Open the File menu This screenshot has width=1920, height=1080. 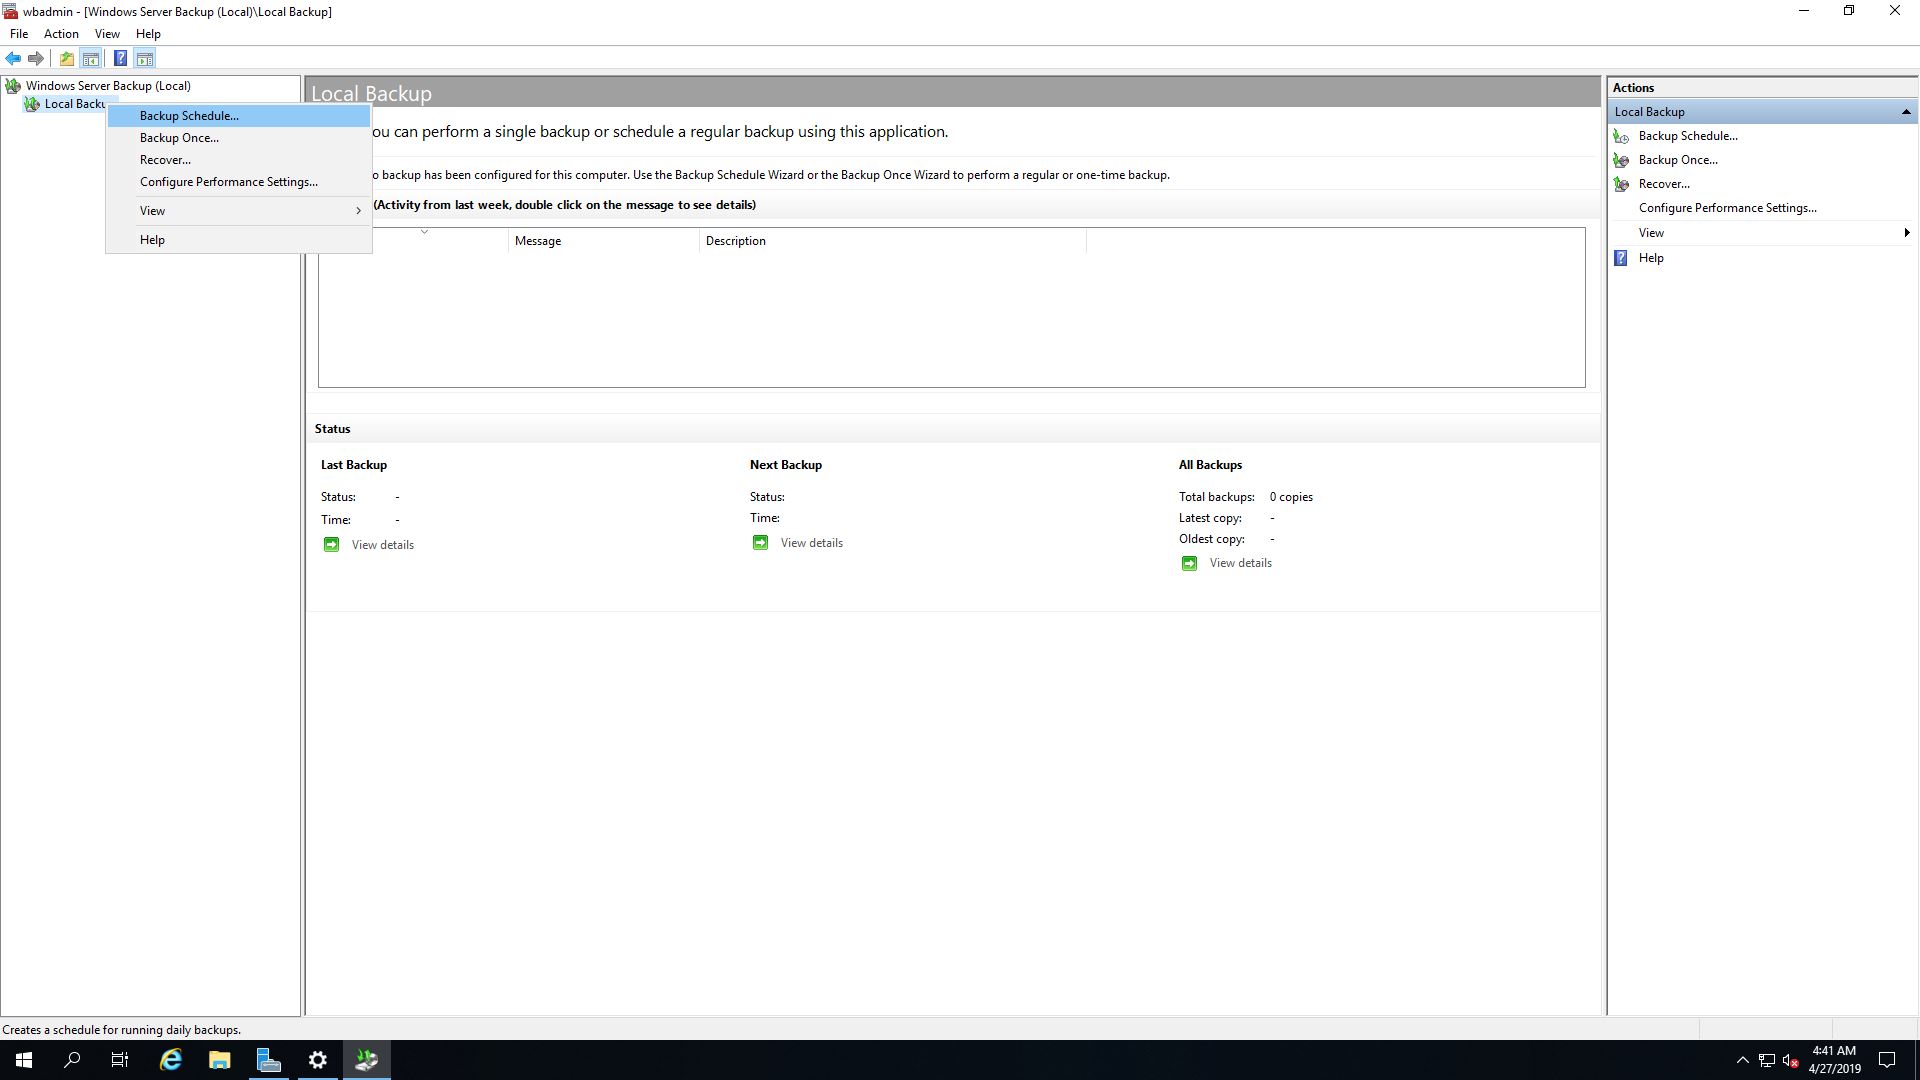pos(19,34)
